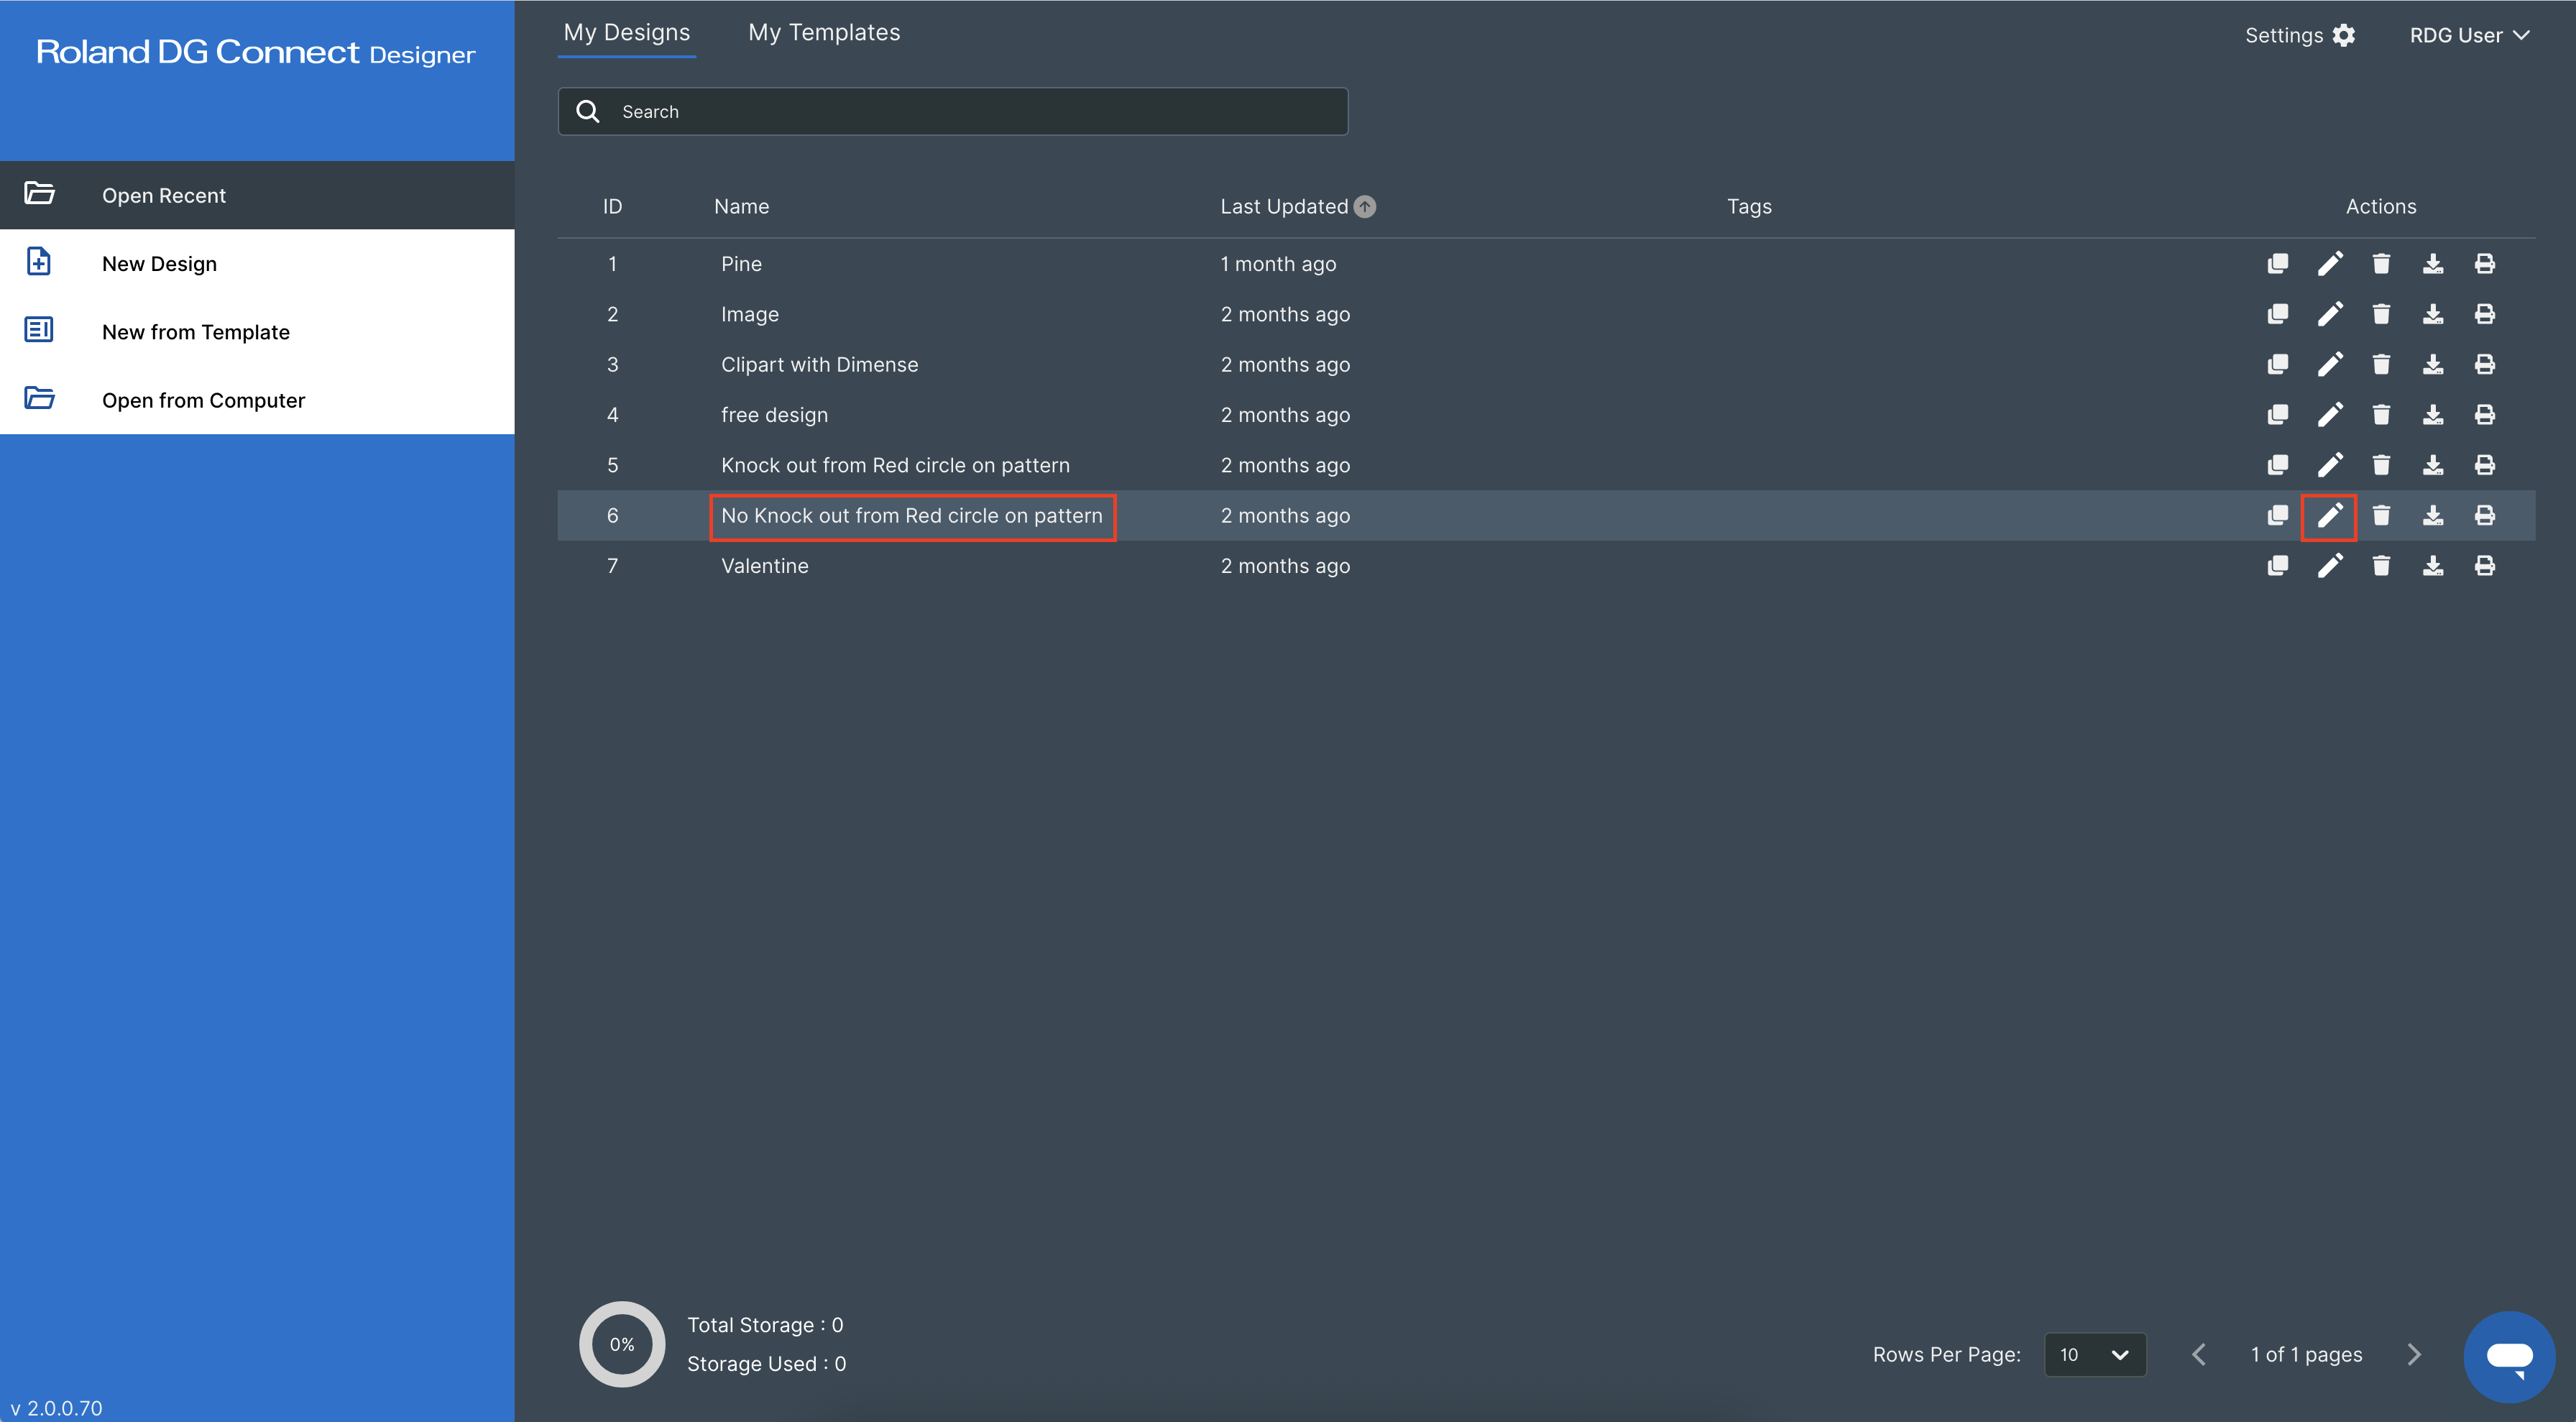This screenshot has height=1422, width=2576.
Task: Choose New from Template option
Action: 257,332
